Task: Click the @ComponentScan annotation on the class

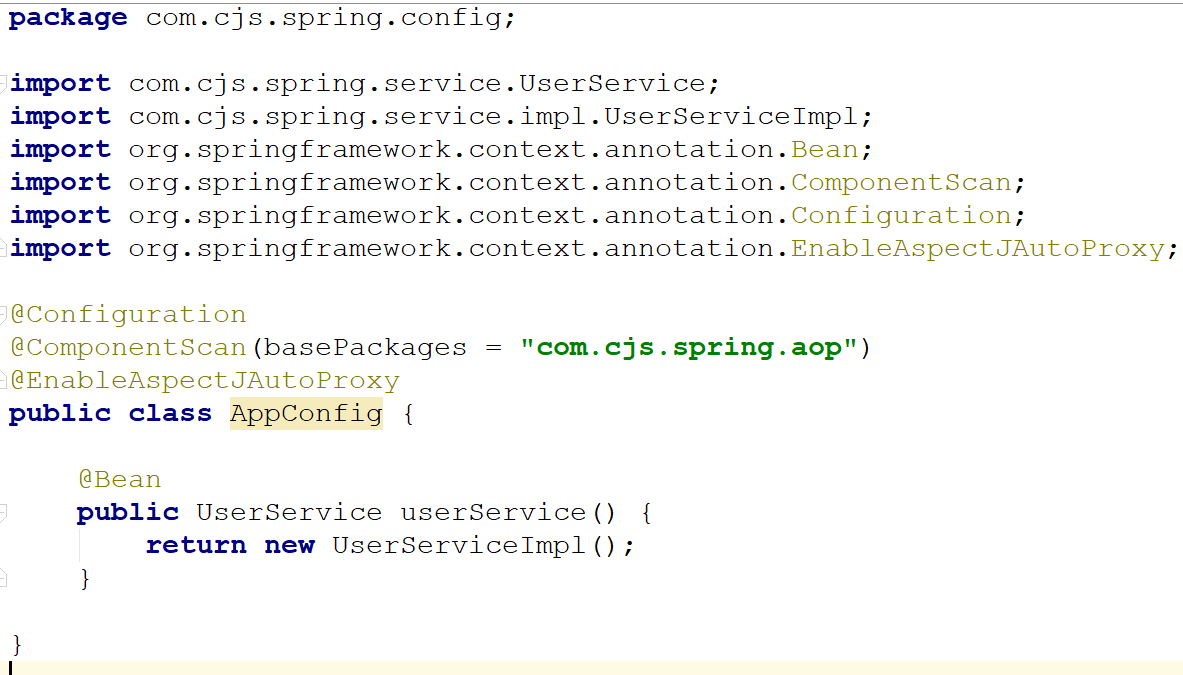Action: click(x=128, y=347)
